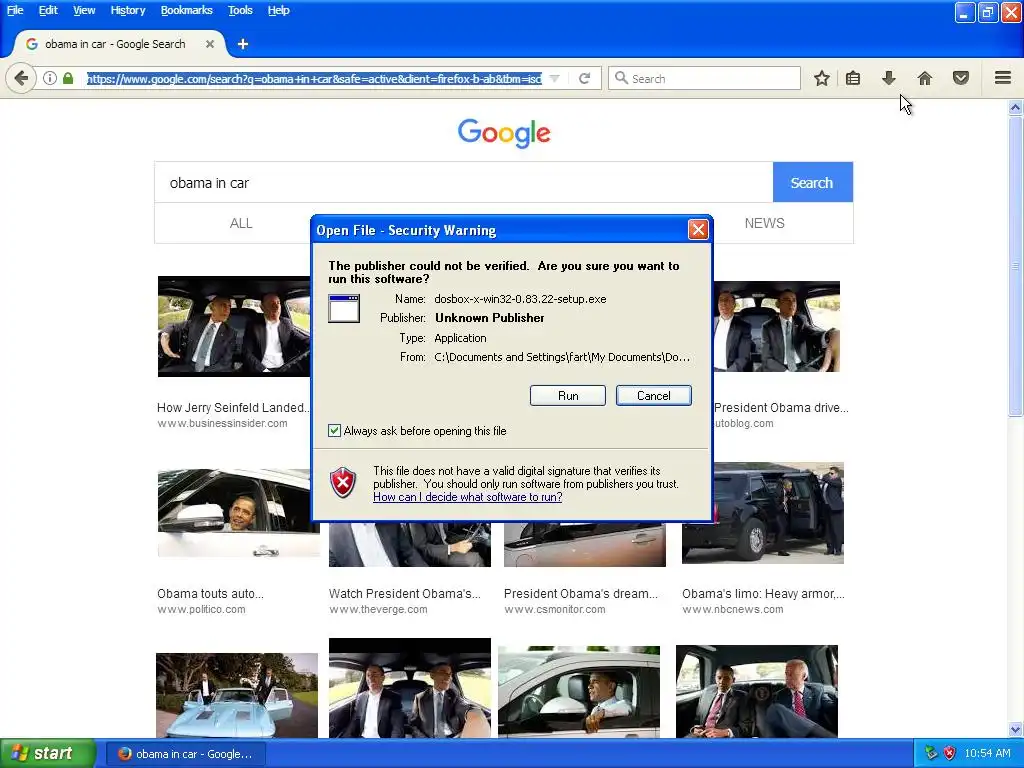
Task: Select the 'obama in car - Google Search' tab
Action: click(x=115, y=44)
